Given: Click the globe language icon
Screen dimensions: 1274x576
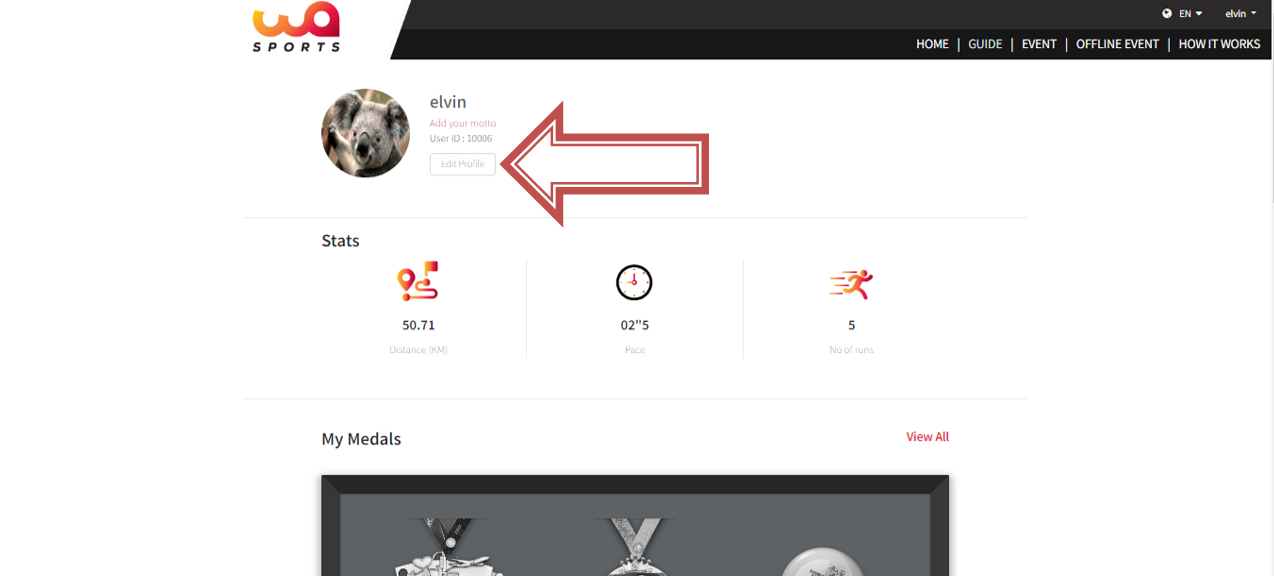Looking at the screenshot, I should (x=1167, y=14).
